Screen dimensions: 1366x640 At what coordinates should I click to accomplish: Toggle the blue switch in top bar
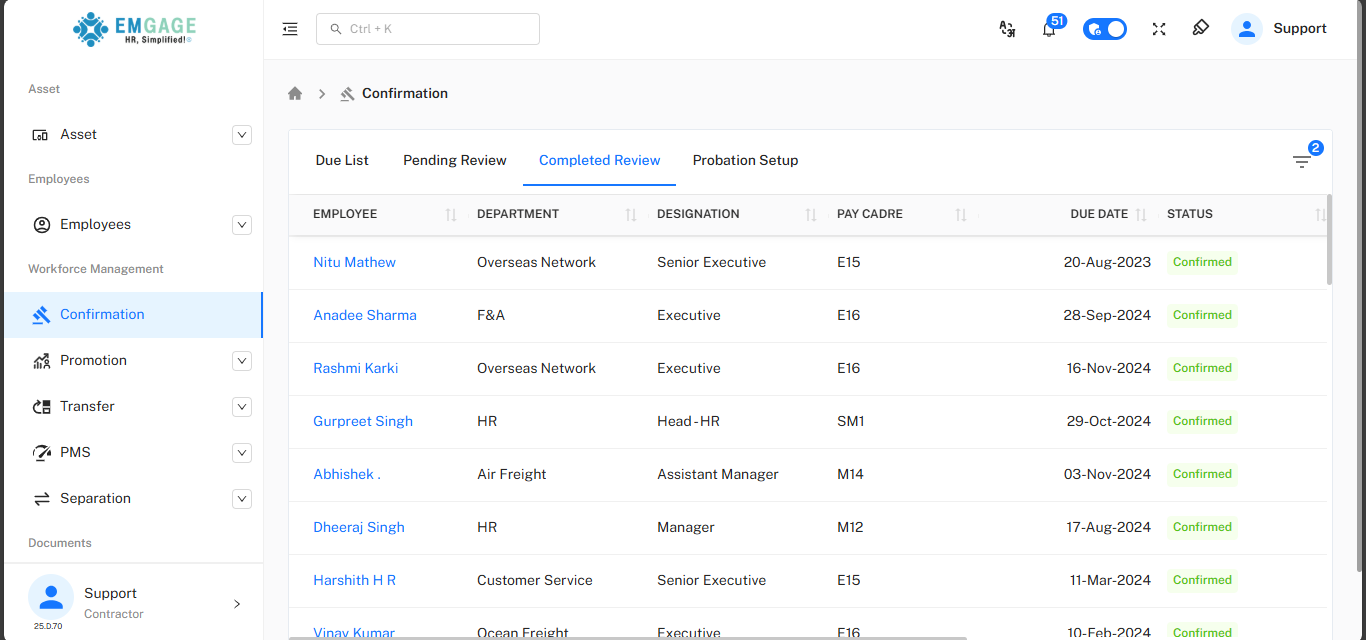coord(1105,29)
